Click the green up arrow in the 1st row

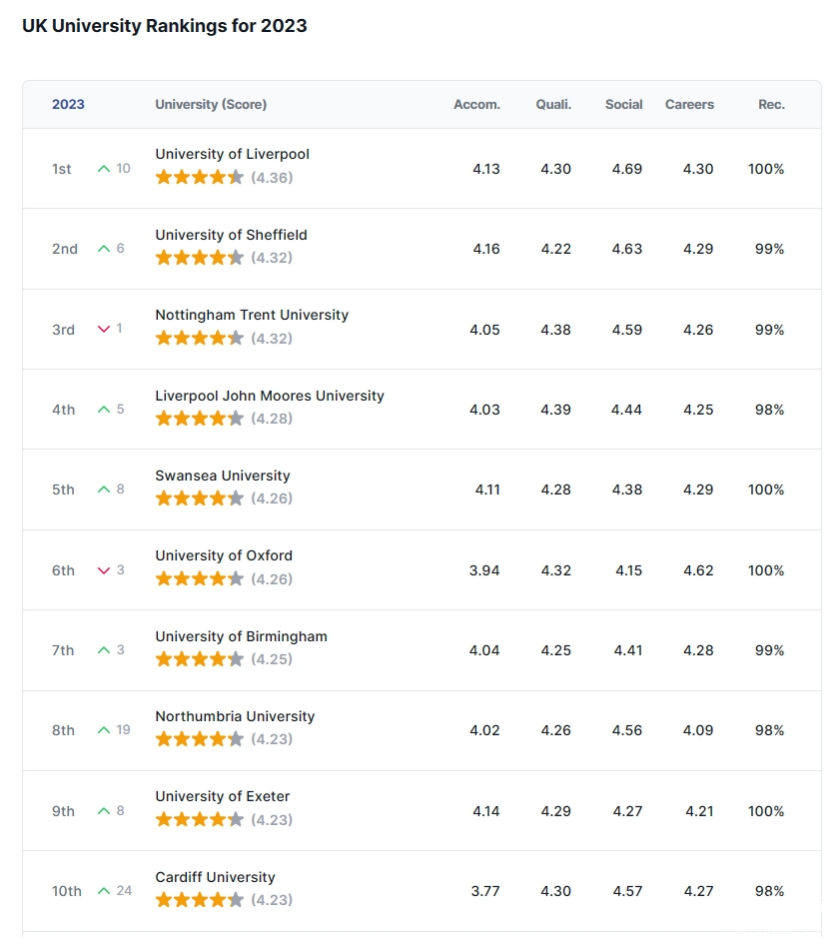coord(104,169)
